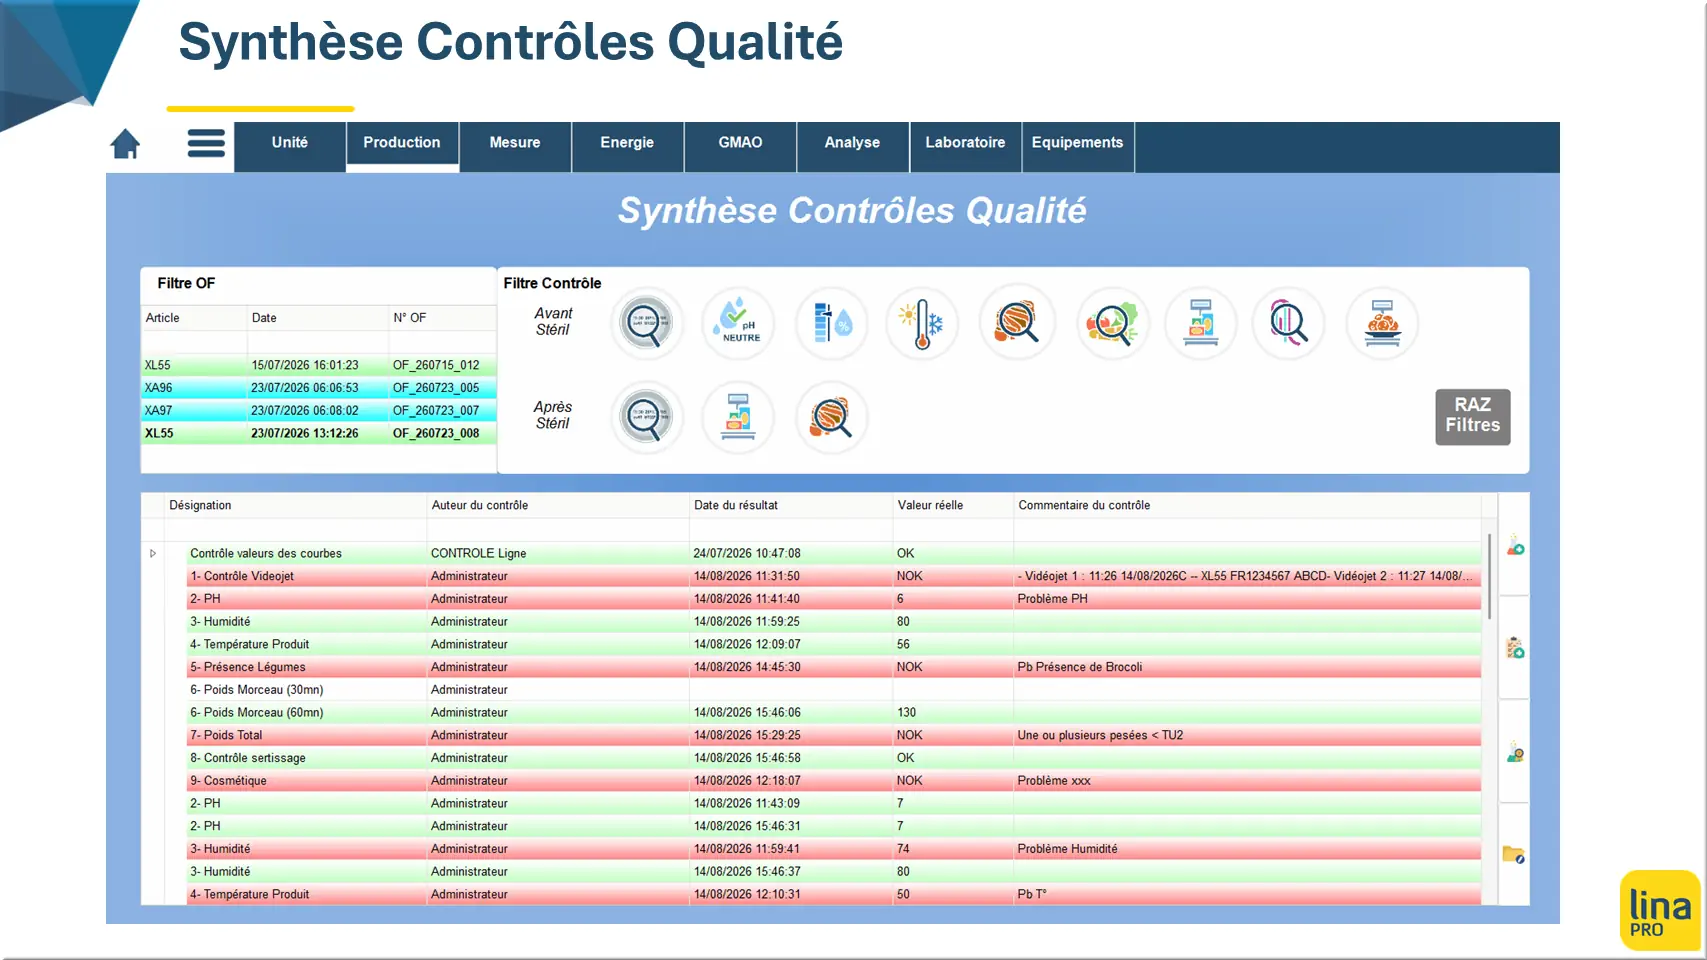Select the '1- Contrôle Videojet' row

[x=833, y=576]
